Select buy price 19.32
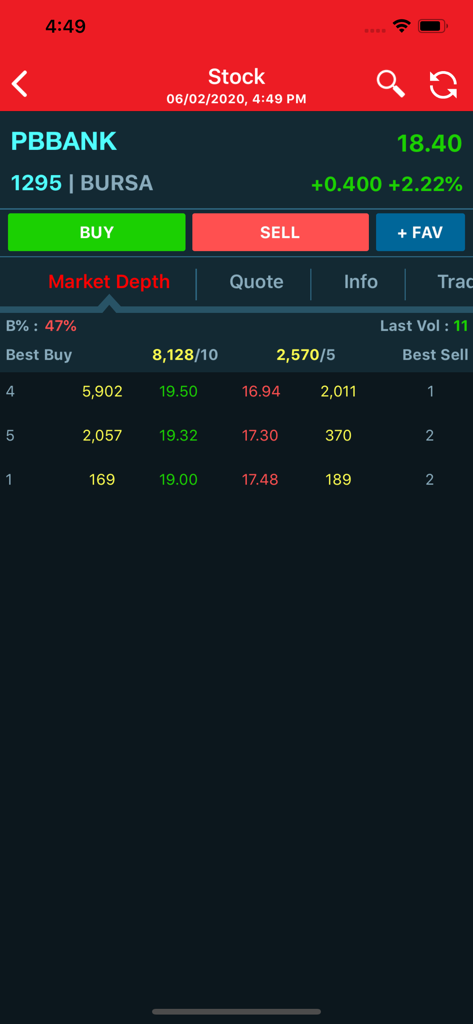This screenshot has height=1024, width=473. click(x=178, y=436)
